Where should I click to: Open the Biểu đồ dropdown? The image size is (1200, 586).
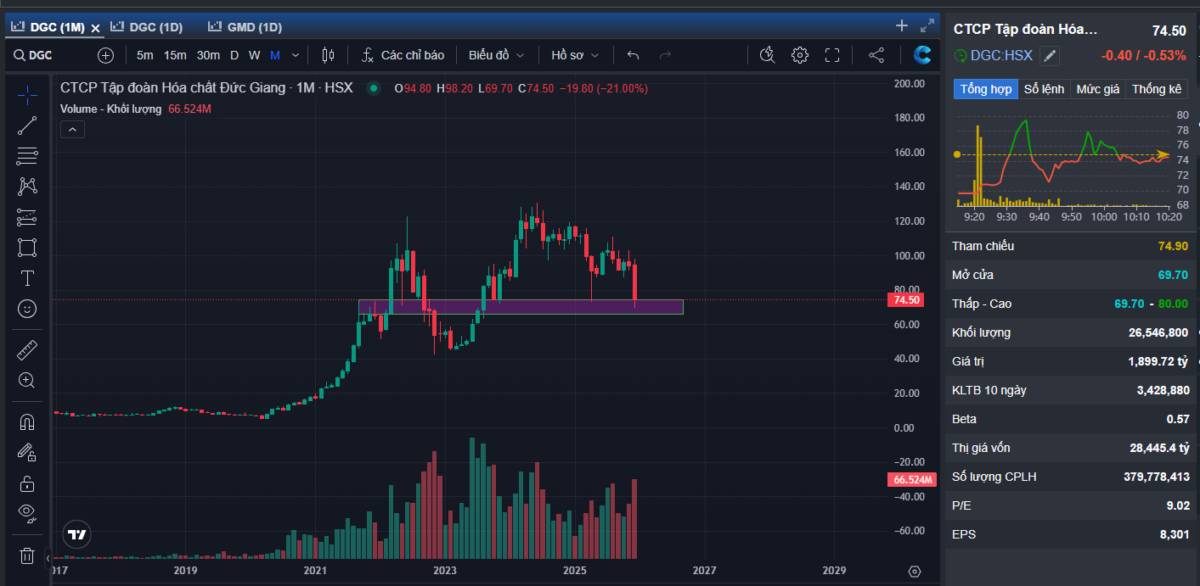click(x=495, y=55)
